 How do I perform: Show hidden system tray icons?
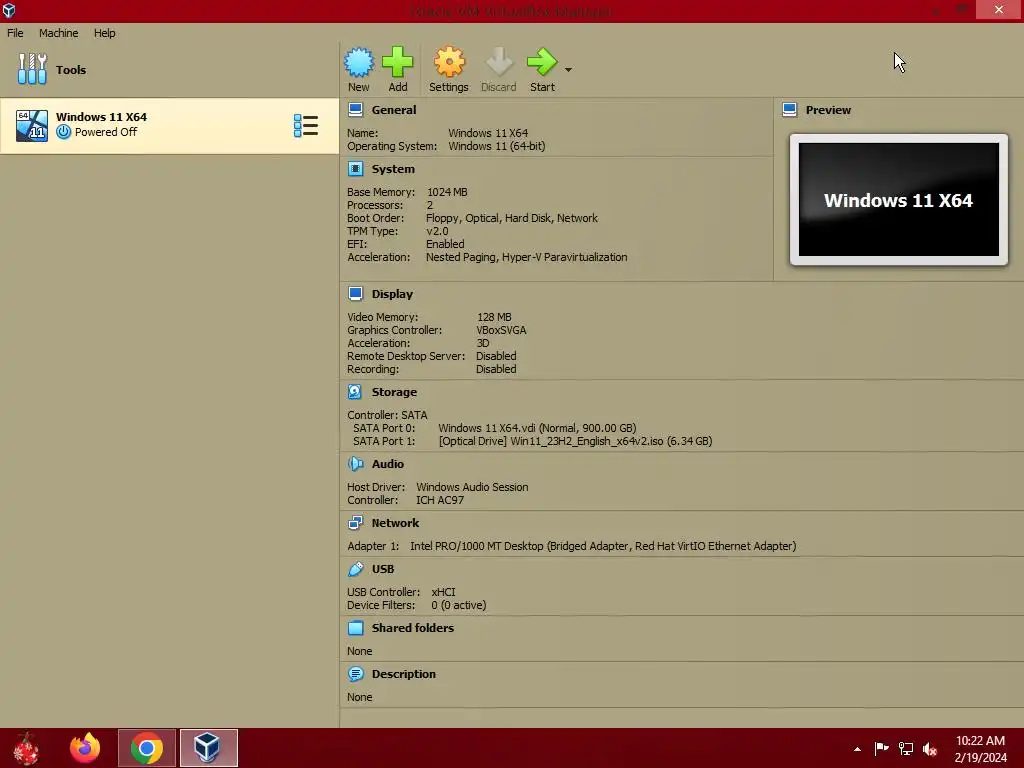click(x=857, y=749)
